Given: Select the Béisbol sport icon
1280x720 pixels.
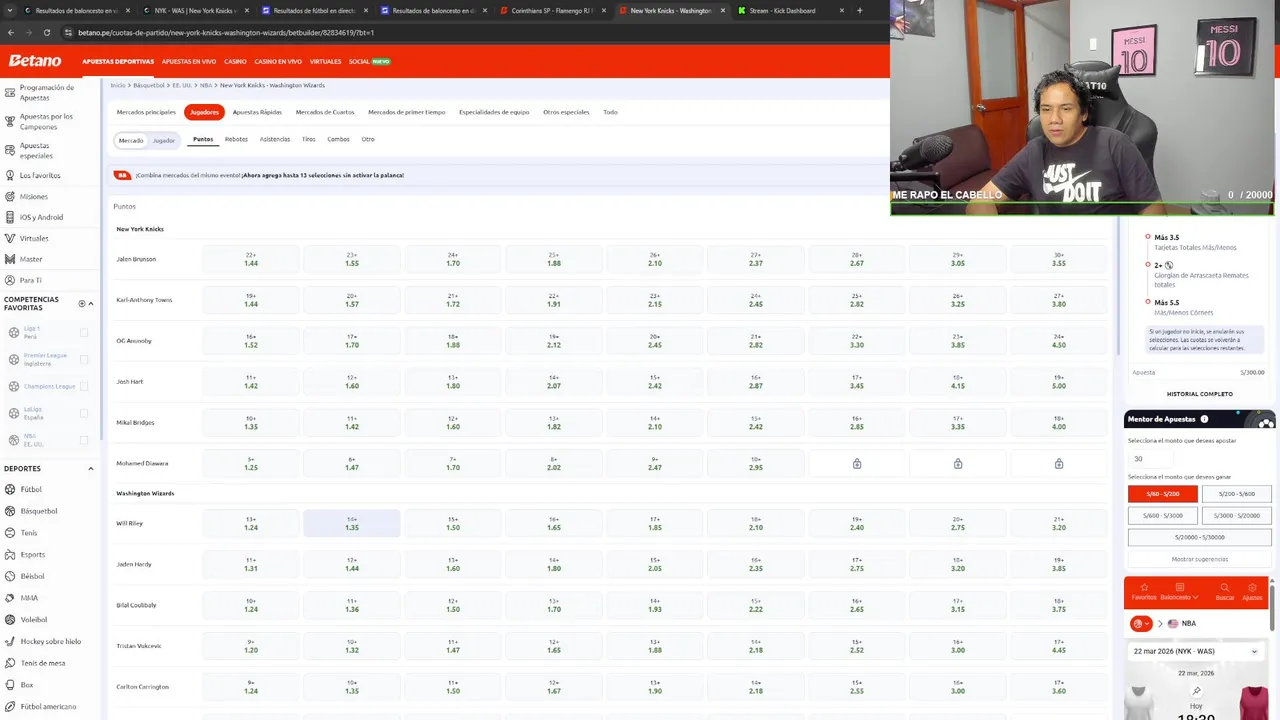Looking at the screenshot, I should (x=10, y=576).
